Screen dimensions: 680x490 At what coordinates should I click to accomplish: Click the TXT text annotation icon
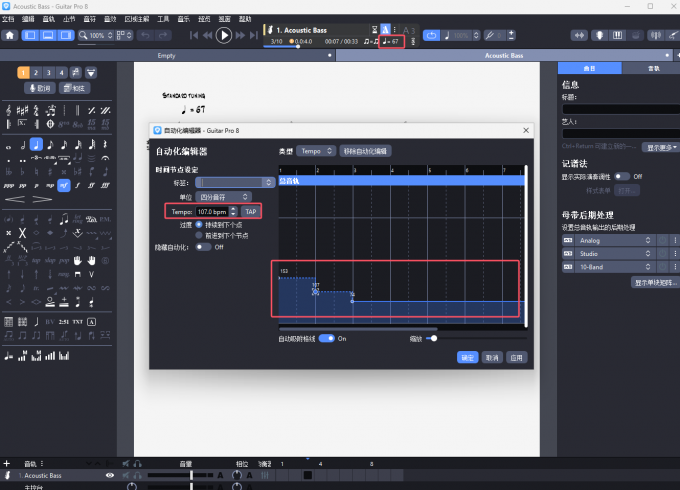(x=77, y=321)
